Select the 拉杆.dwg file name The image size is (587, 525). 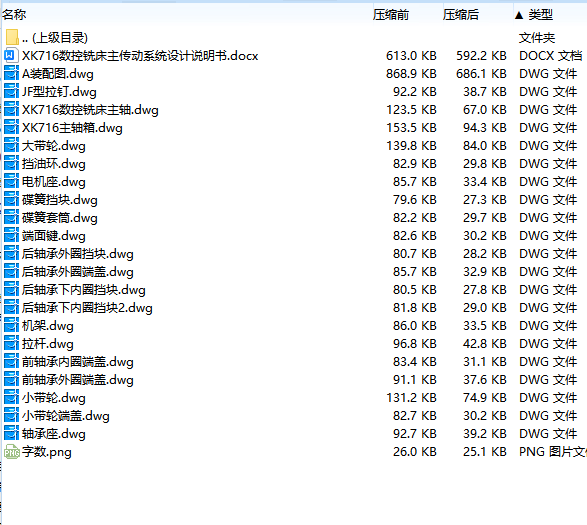click(x=48, y=344)
